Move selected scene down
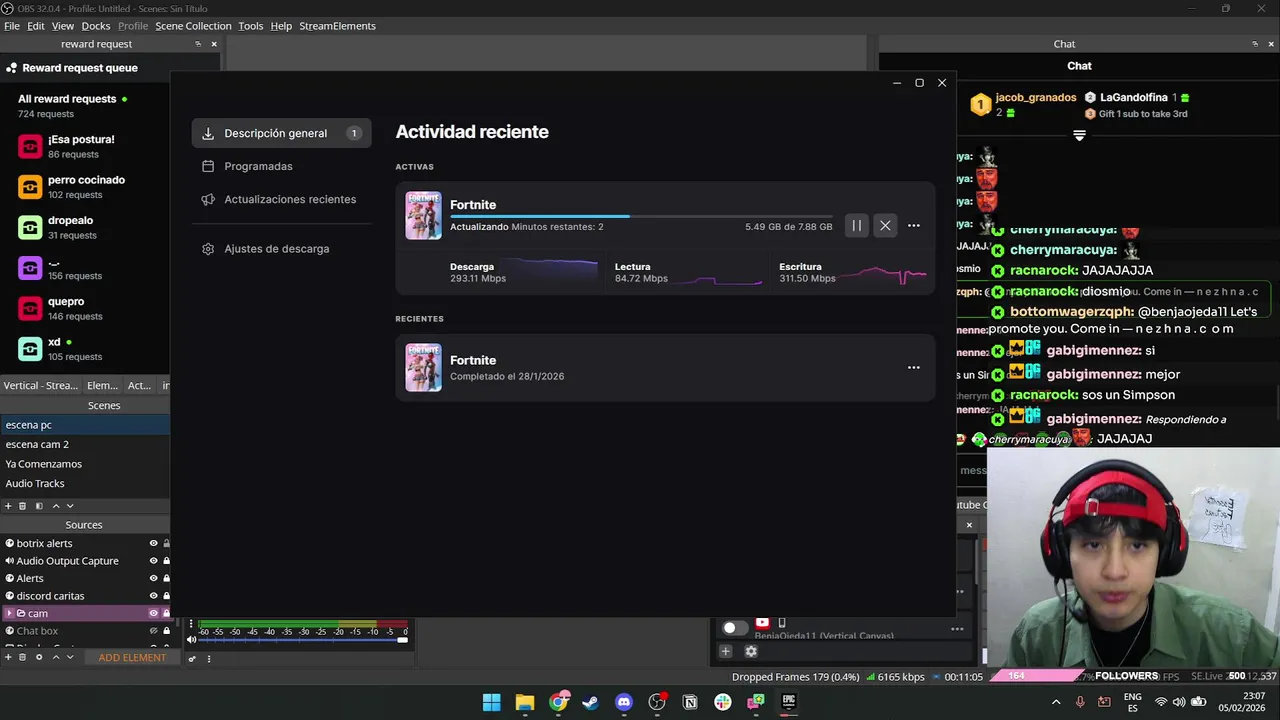The image size is (1280, 720). point(70,506)
